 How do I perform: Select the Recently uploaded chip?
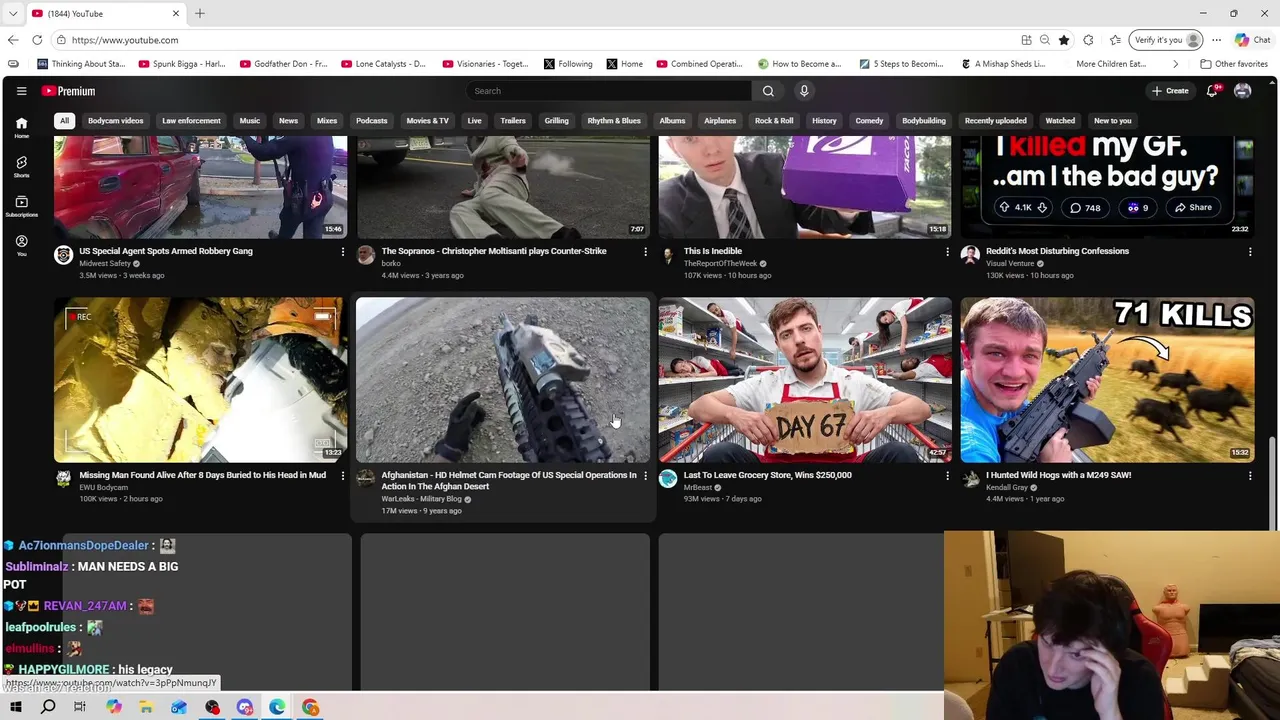pyautogui.click(x=995, y=121)
